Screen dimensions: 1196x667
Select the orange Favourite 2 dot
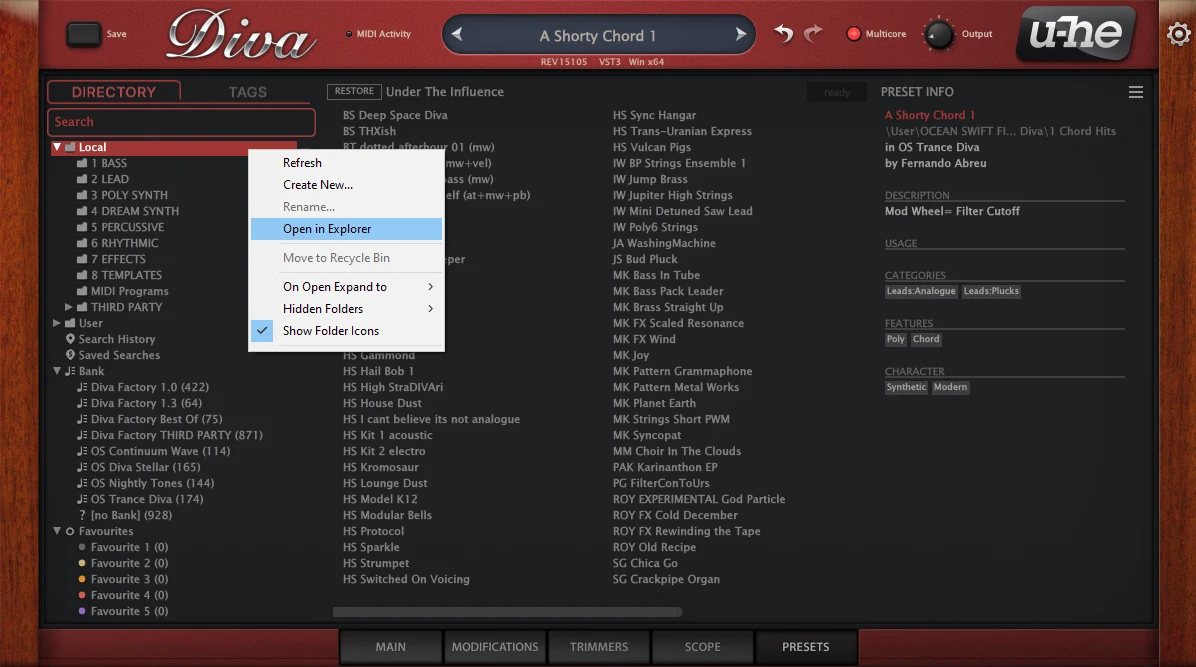click(x=82, y=563)
